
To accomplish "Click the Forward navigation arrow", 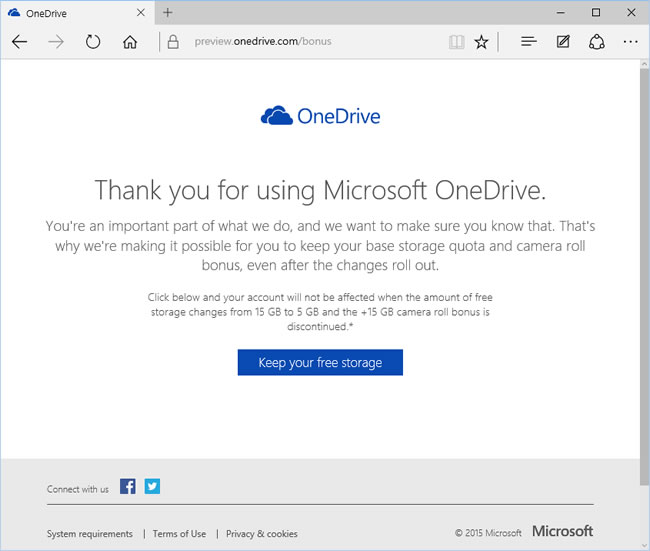I will pos(56,42).
